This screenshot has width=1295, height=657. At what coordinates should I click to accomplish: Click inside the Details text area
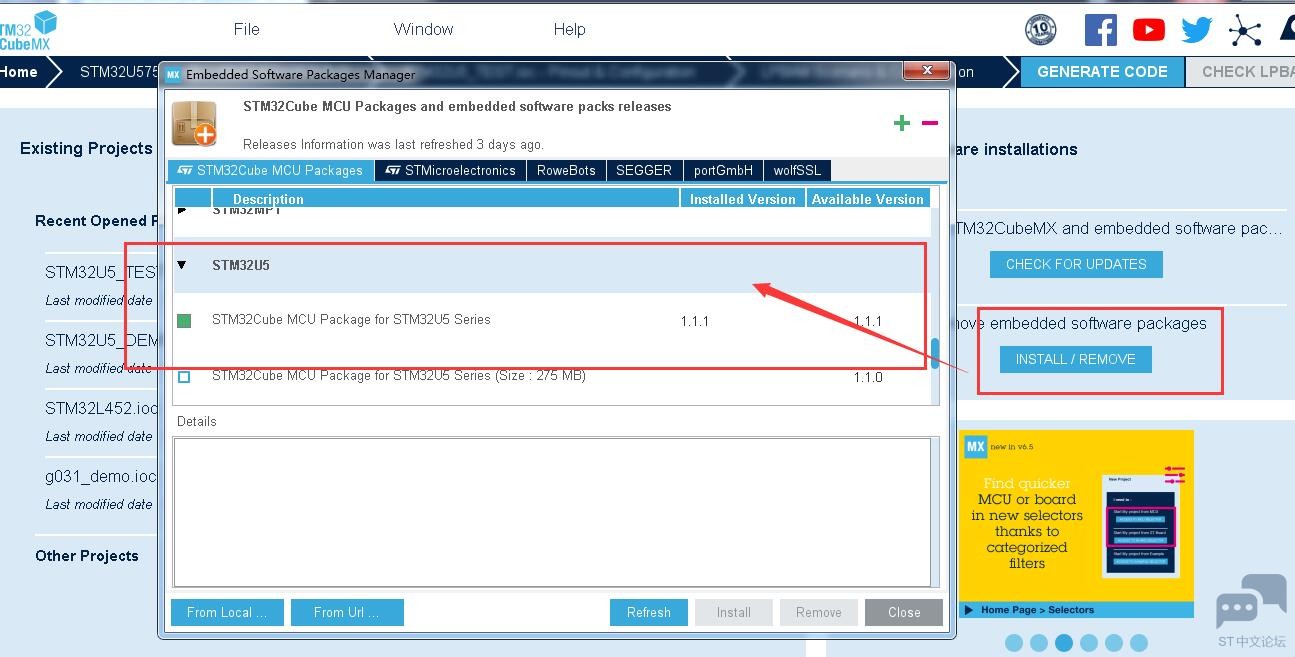tap(551, 511)
